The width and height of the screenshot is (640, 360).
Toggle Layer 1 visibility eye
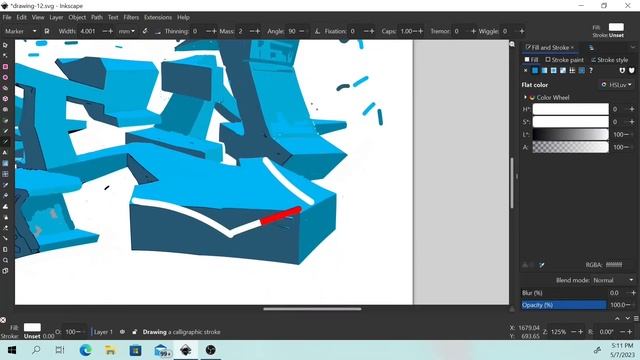[122, 332]
